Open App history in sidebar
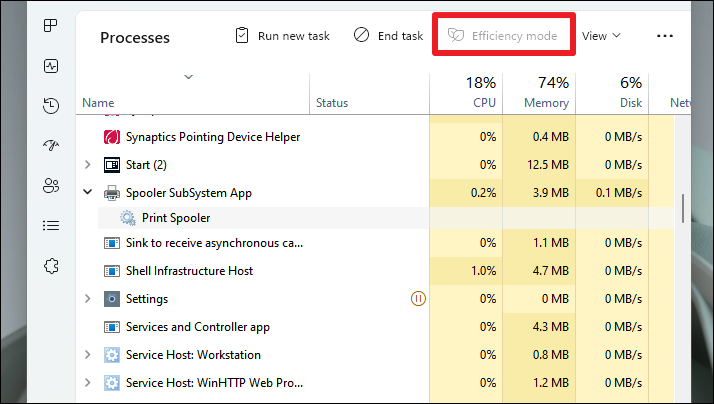Screen dimensions: 714x404 50,106
